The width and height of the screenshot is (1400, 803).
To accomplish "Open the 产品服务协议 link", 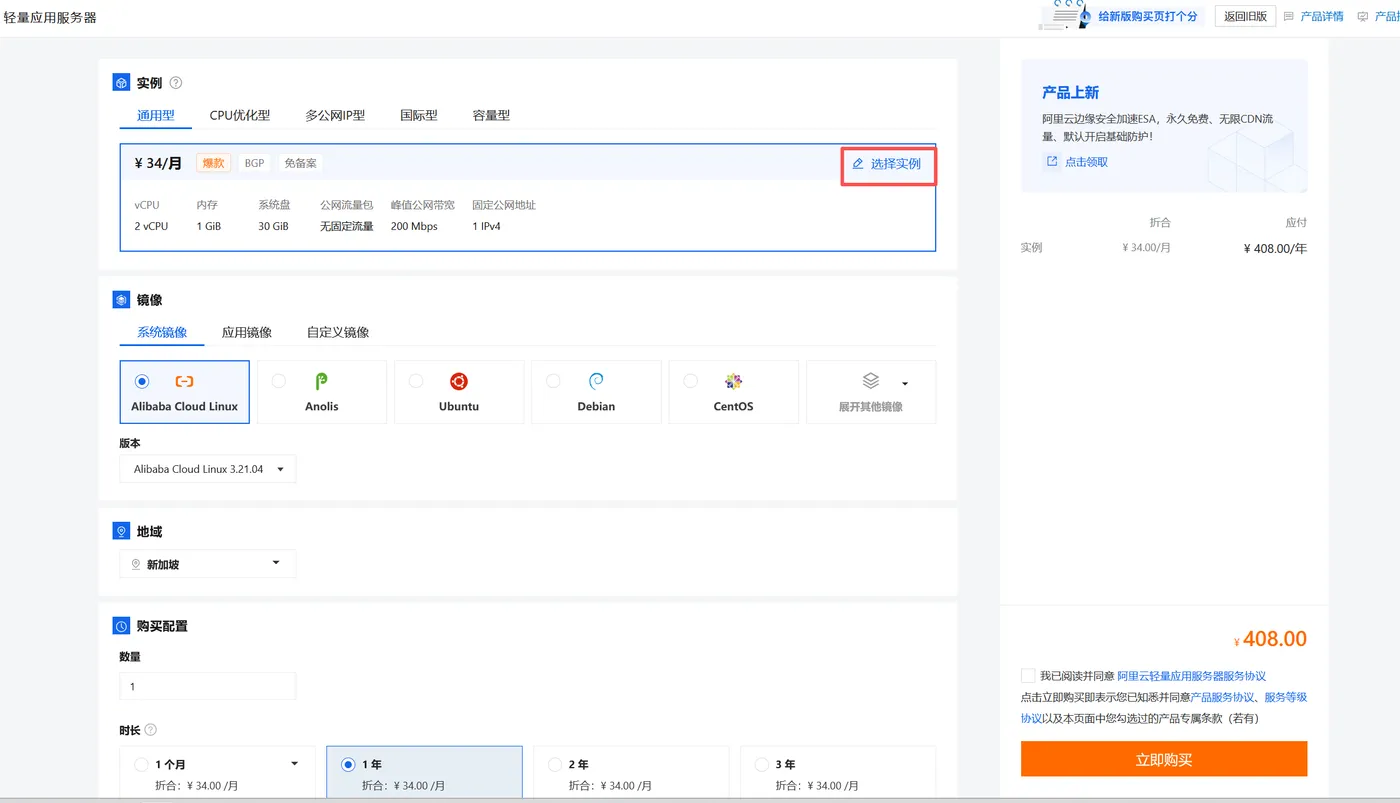I will [1223, 698].
